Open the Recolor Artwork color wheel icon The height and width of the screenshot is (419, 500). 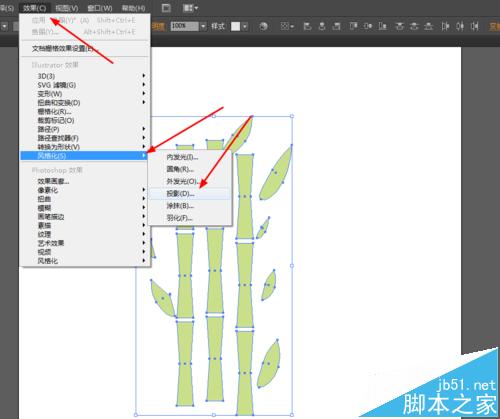263,26
